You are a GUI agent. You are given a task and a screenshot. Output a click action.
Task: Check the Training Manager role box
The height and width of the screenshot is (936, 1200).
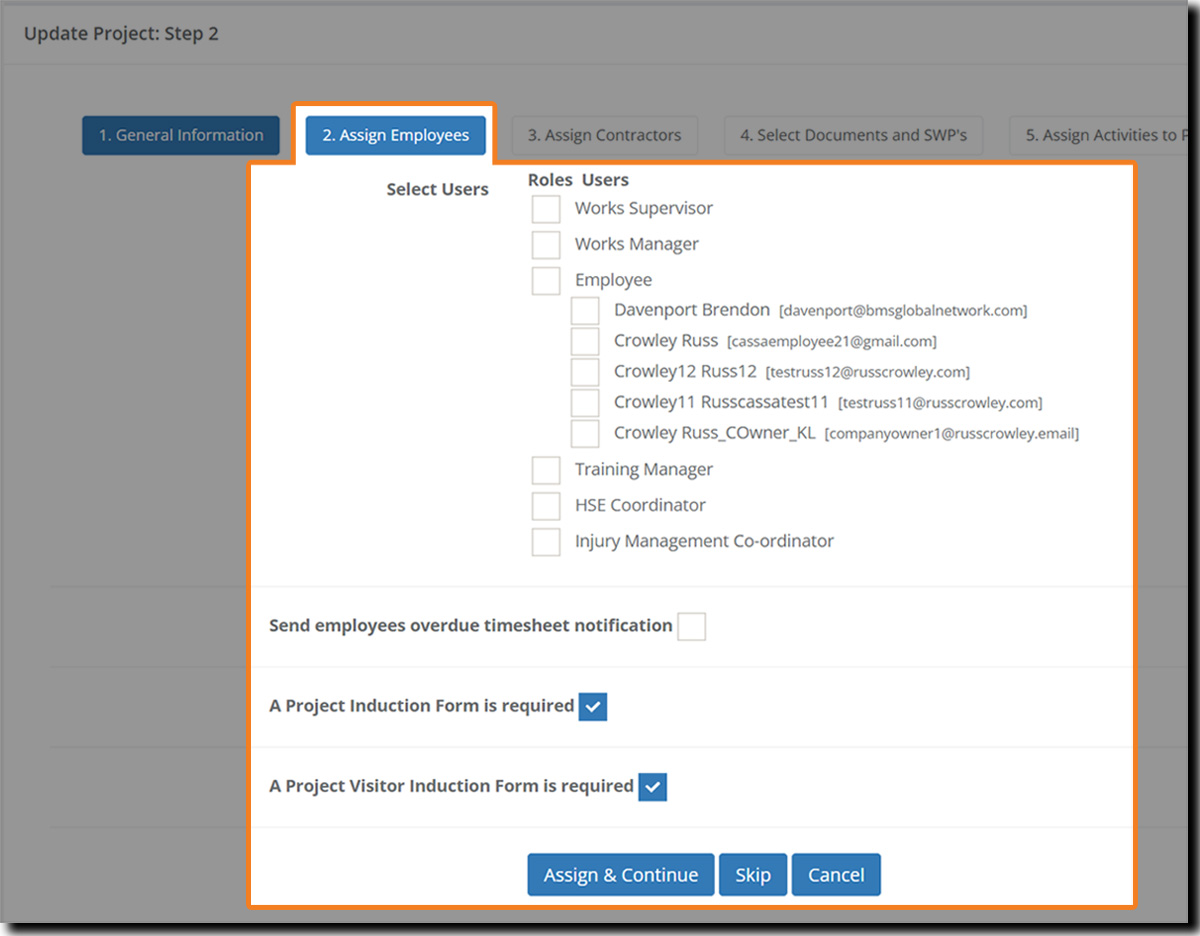point(546,470)
